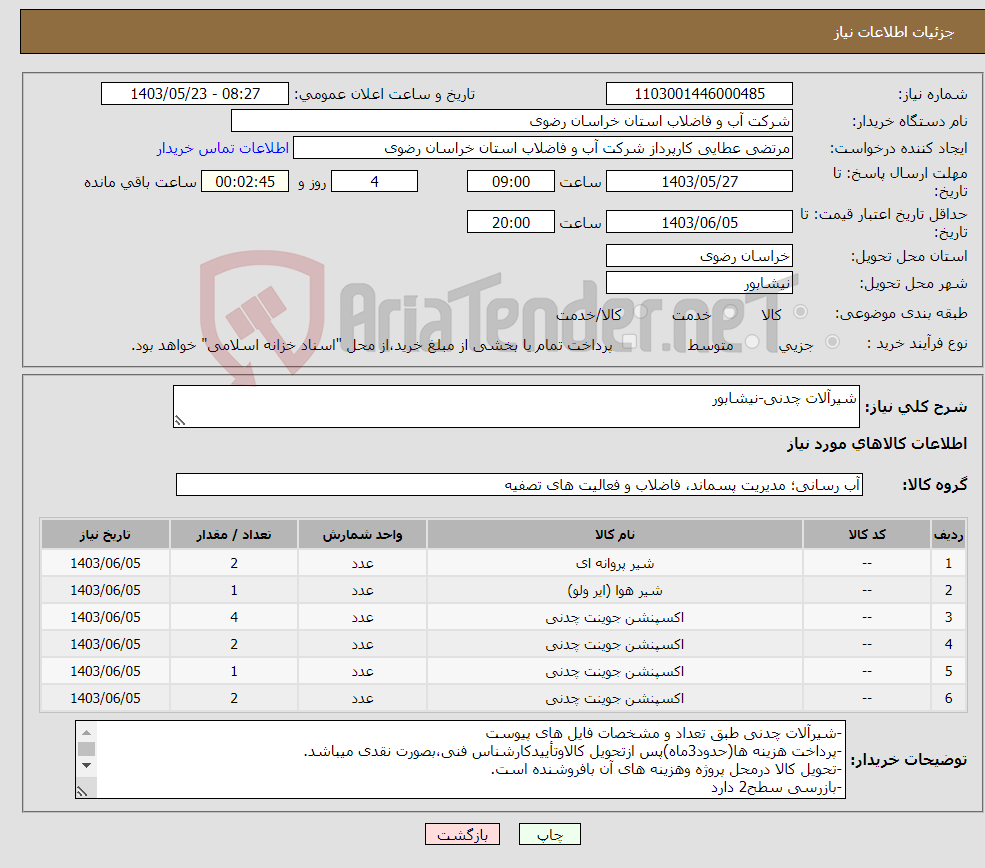Image resolution: width=985 pixels, height=868 pixels.
Task: Click the remaining time field 00:02:45
Action: (x=245, y=182)
